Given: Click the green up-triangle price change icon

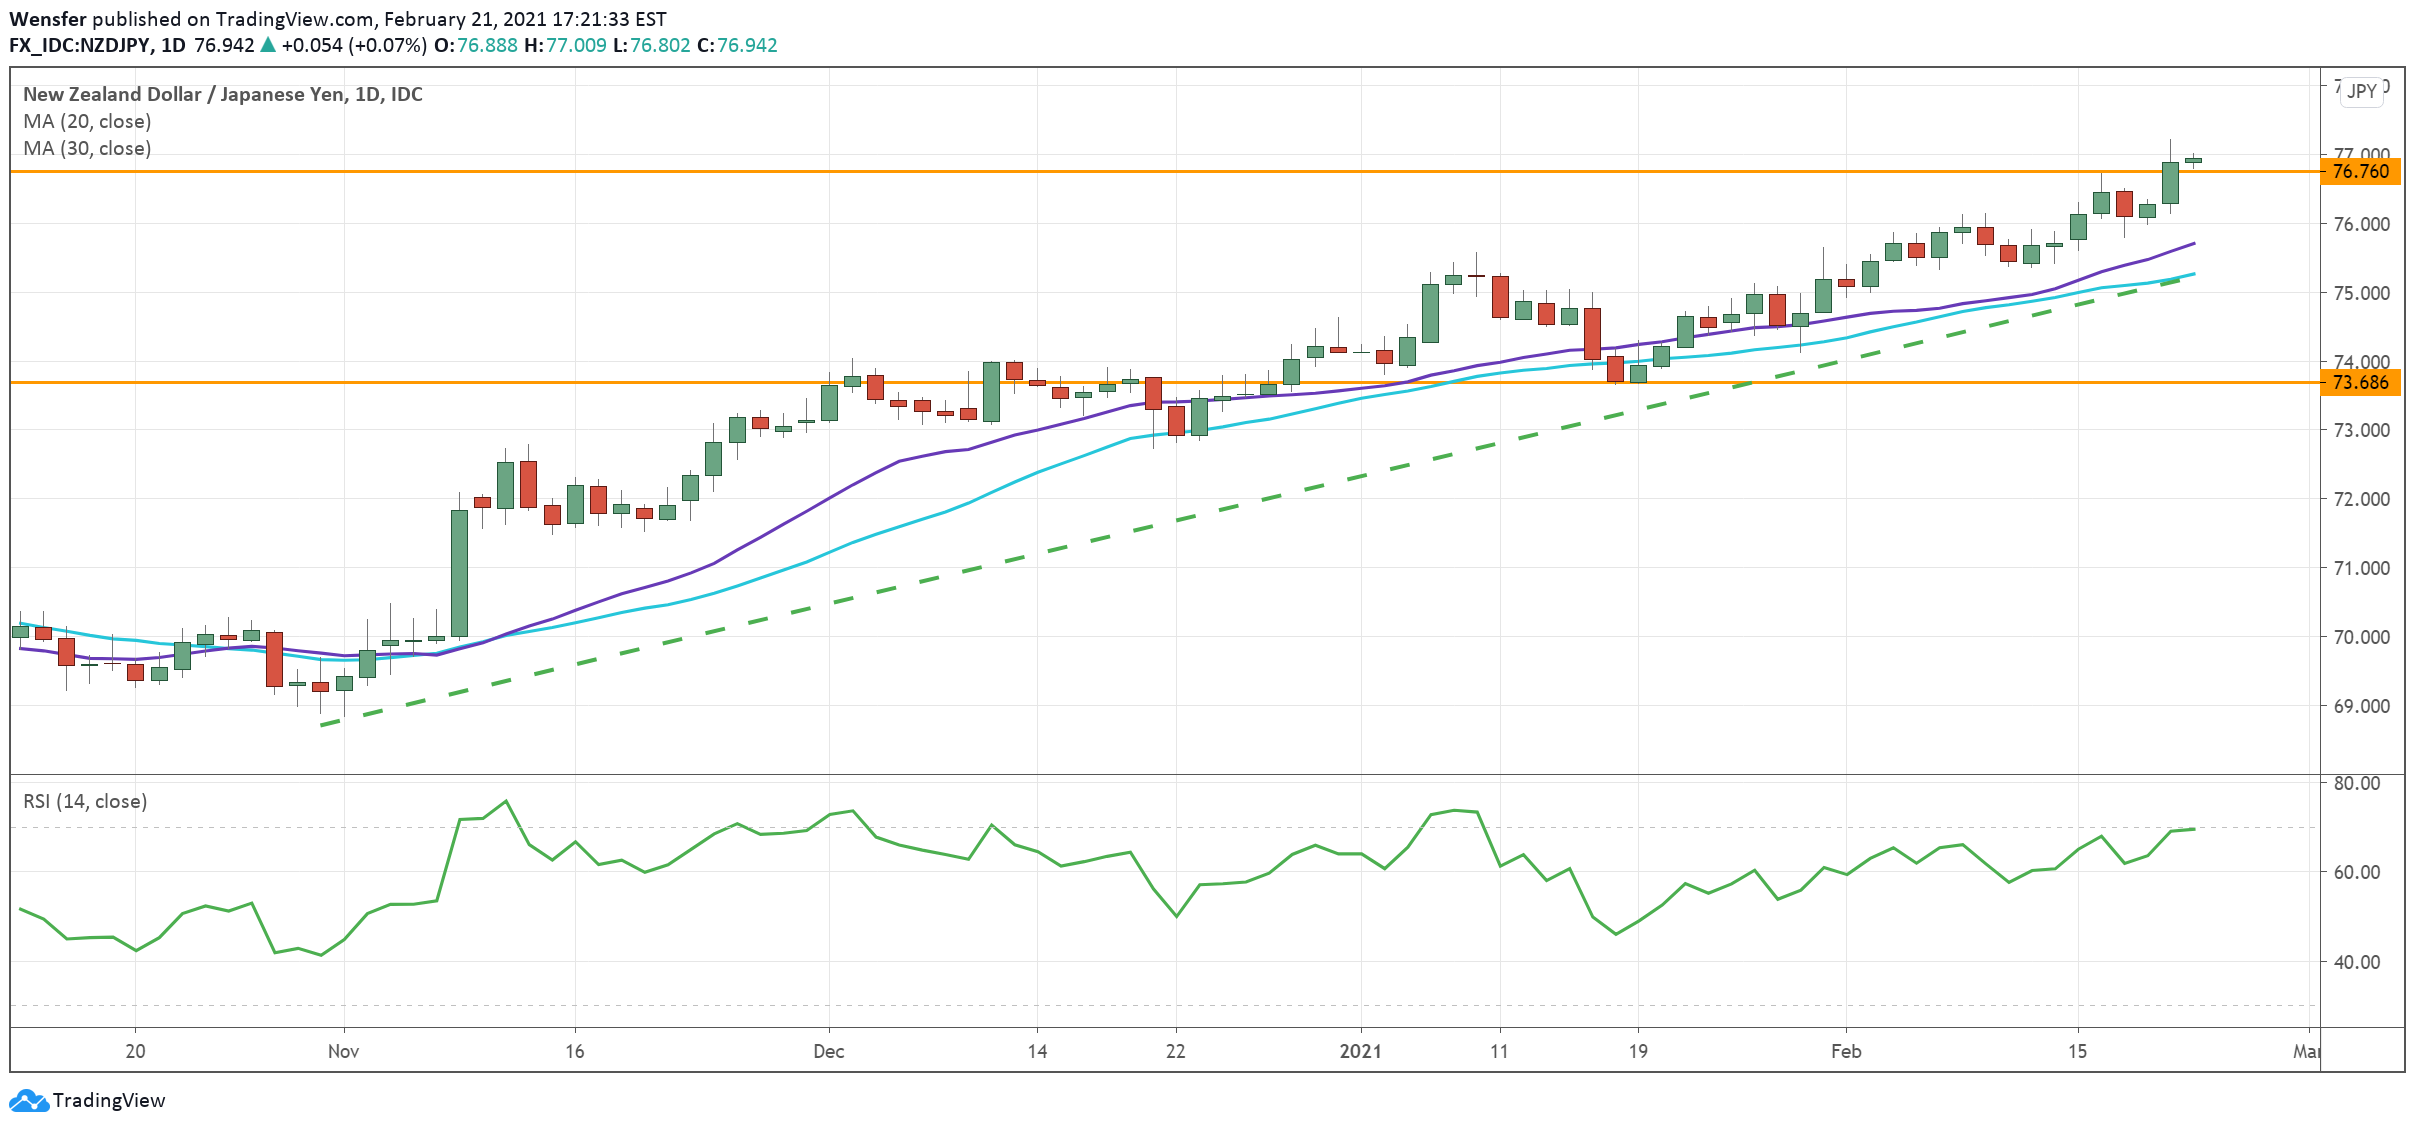Looking at the screenshot, I should 267,45.
